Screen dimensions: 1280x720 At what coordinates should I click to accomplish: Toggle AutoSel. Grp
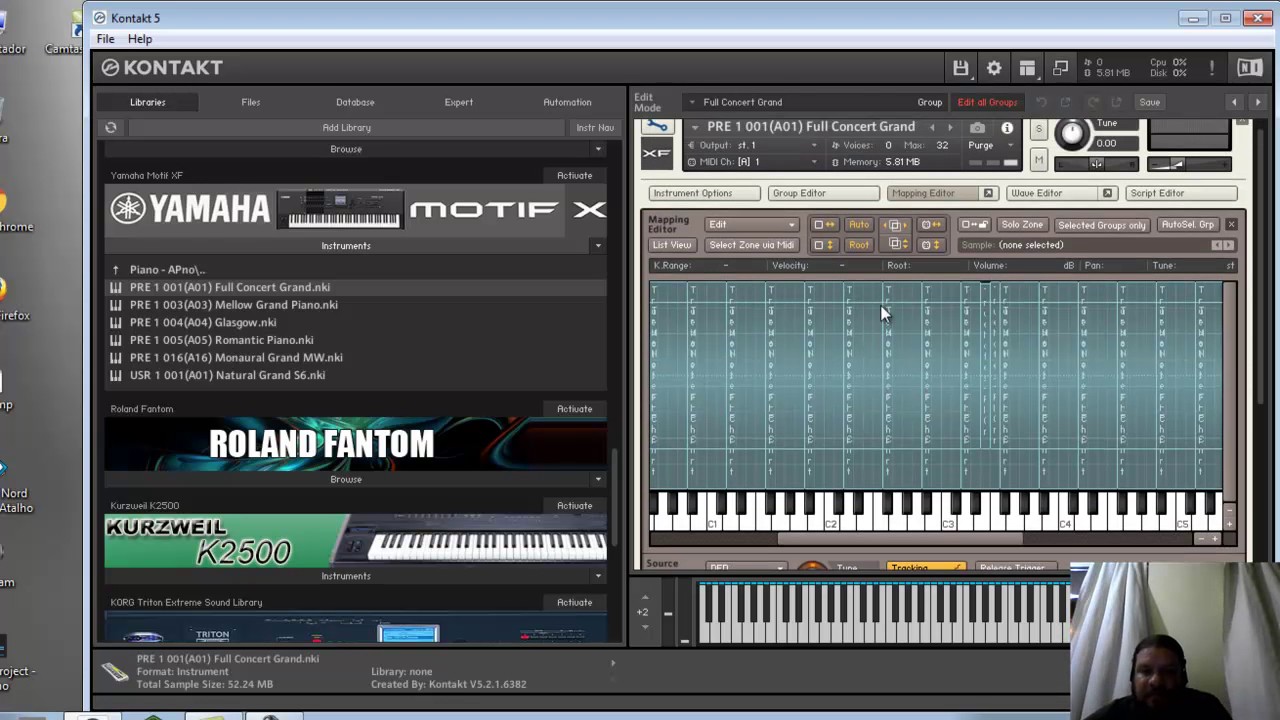point(1187,225)
